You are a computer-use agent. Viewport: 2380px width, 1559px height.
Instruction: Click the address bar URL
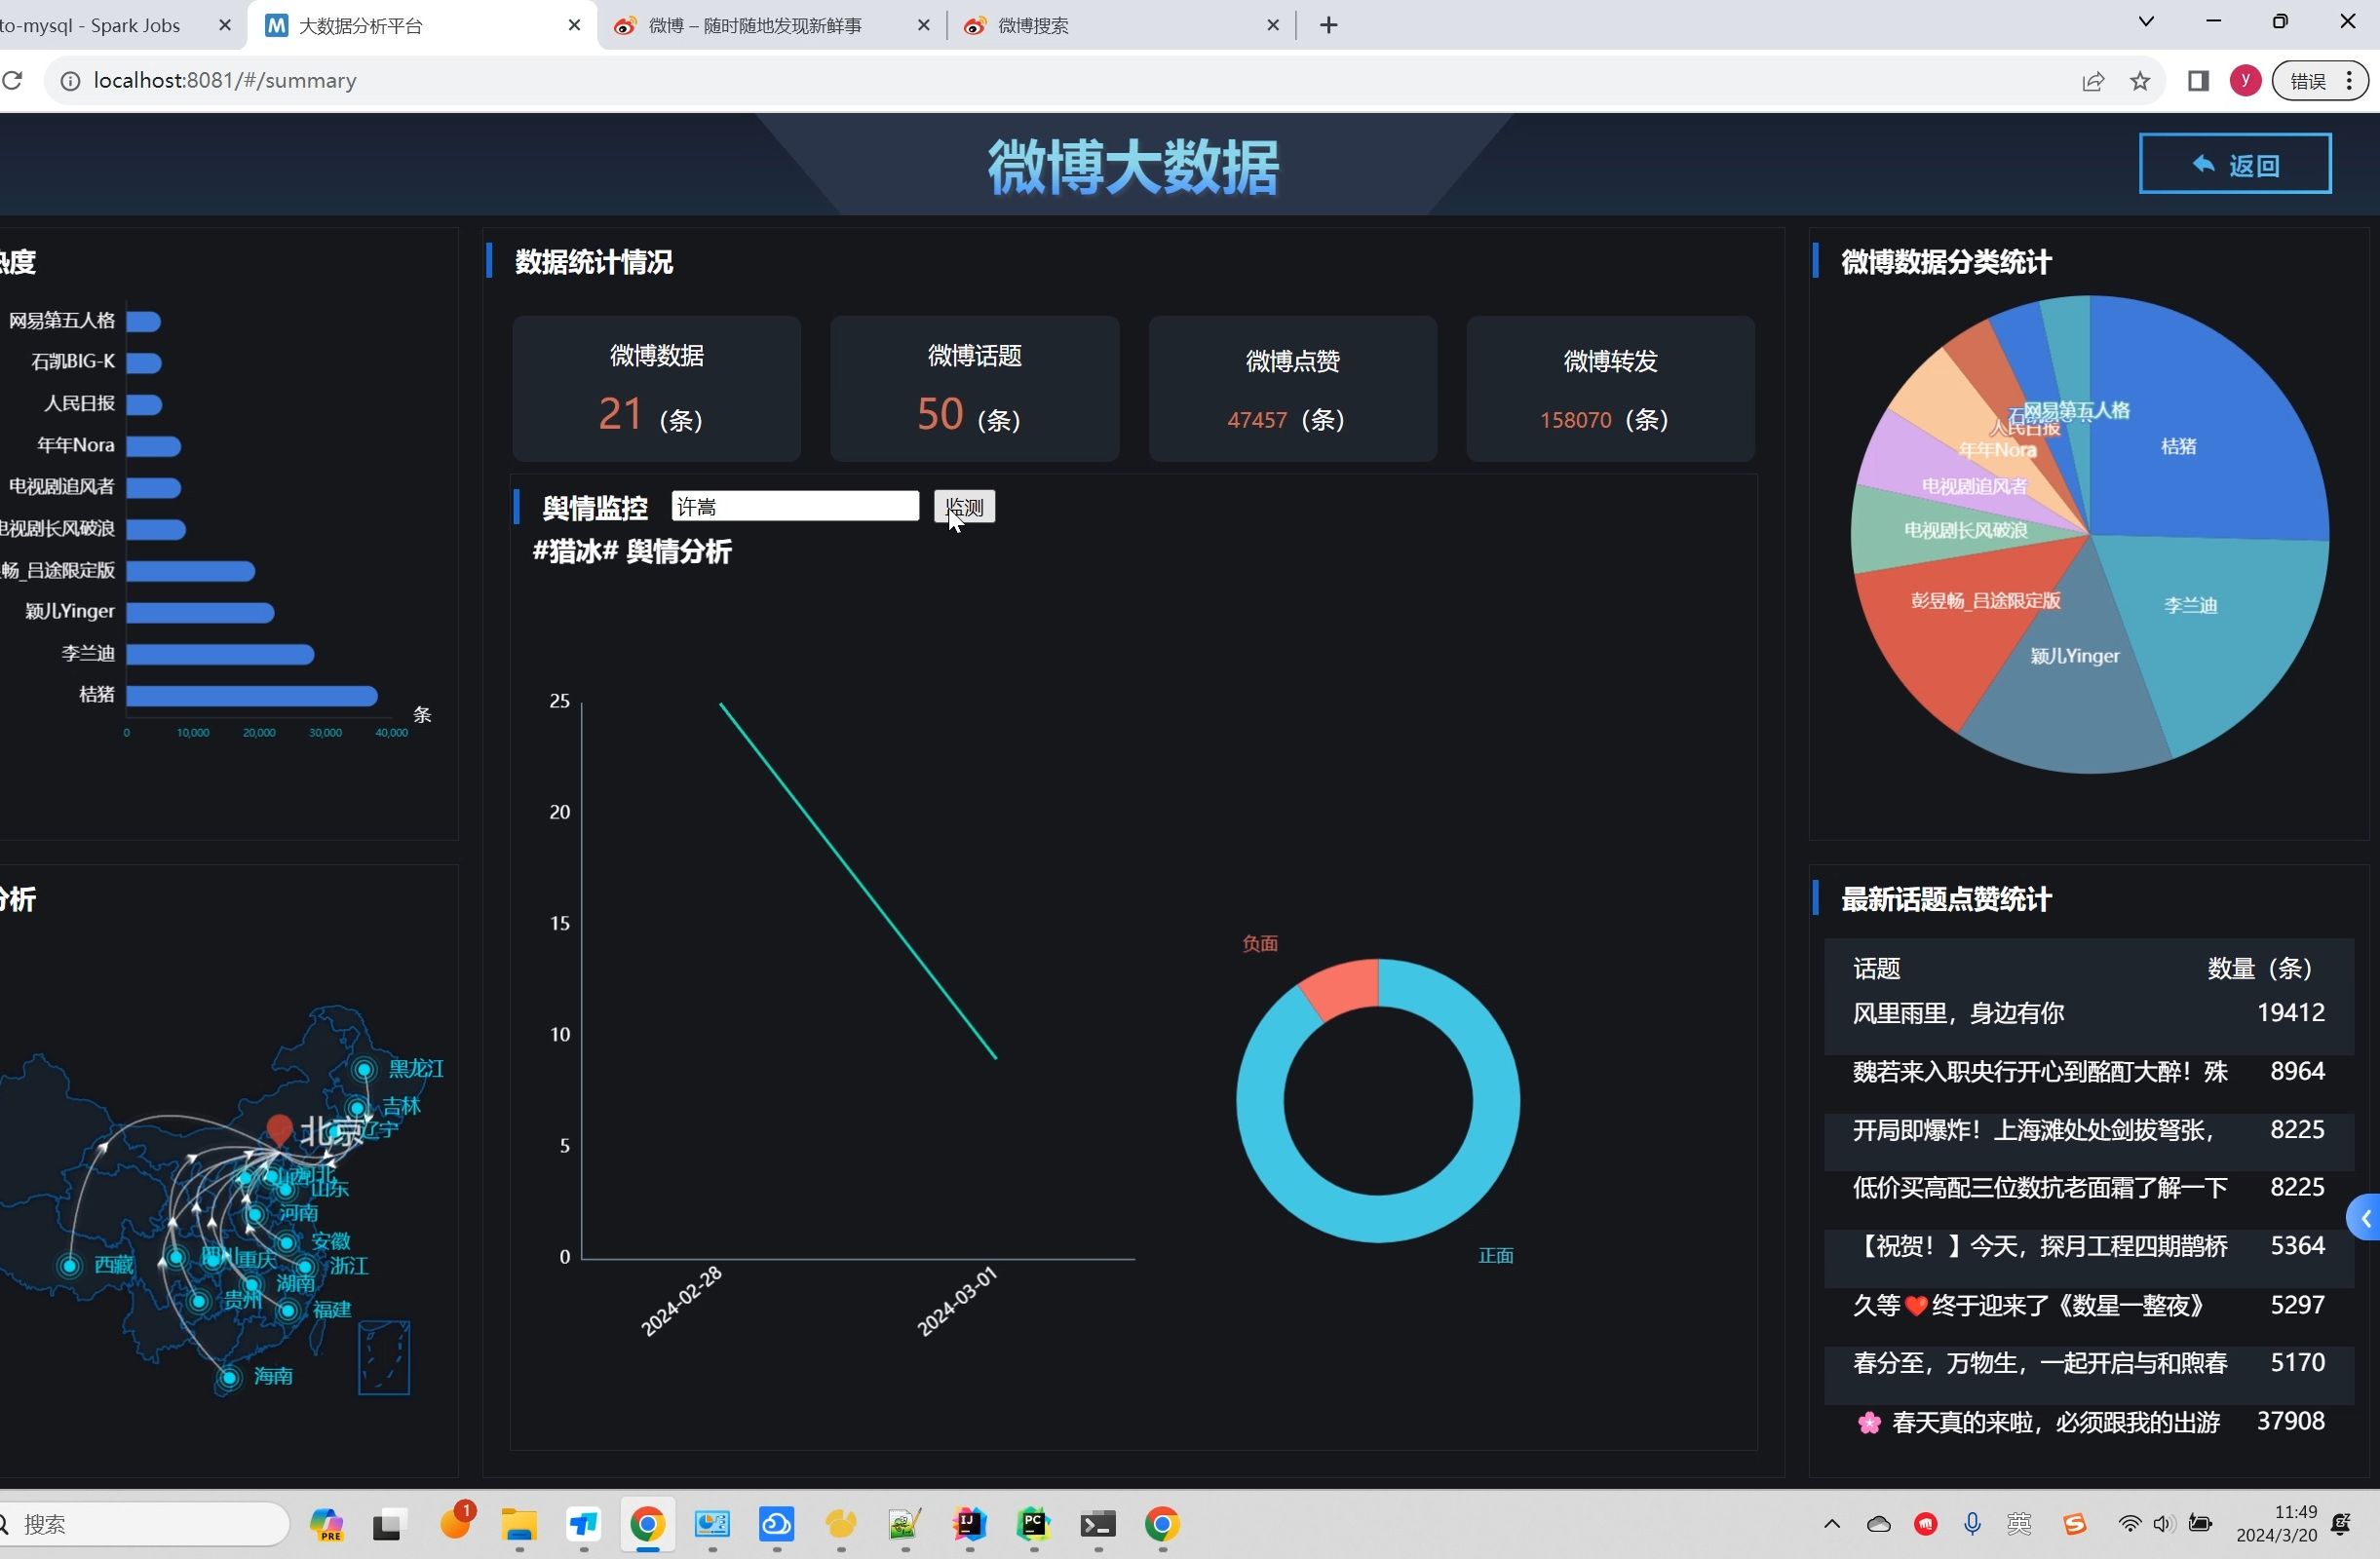(225, 81)
